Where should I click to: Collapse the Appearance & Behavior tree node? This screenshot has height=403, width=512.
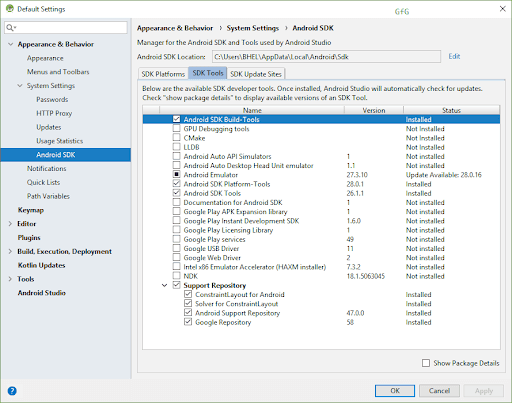click(11, 44)
